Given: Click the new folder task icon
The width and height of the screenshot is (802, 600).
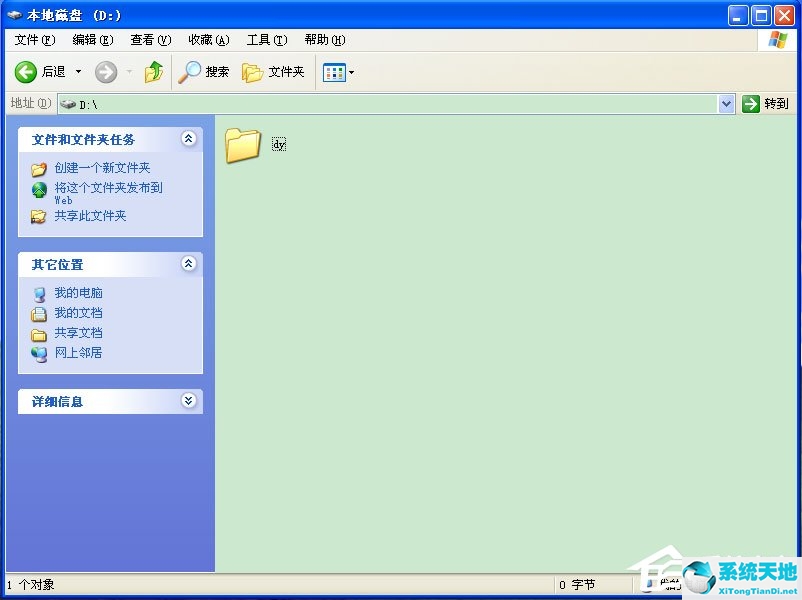Looking at the screenshot, I should pos(39,169).
